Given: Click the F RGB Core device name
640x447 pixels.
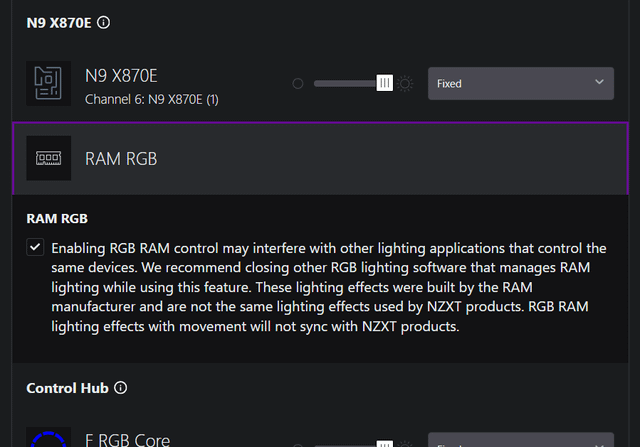Looking at the screenshot, I should tap(128, 440).
